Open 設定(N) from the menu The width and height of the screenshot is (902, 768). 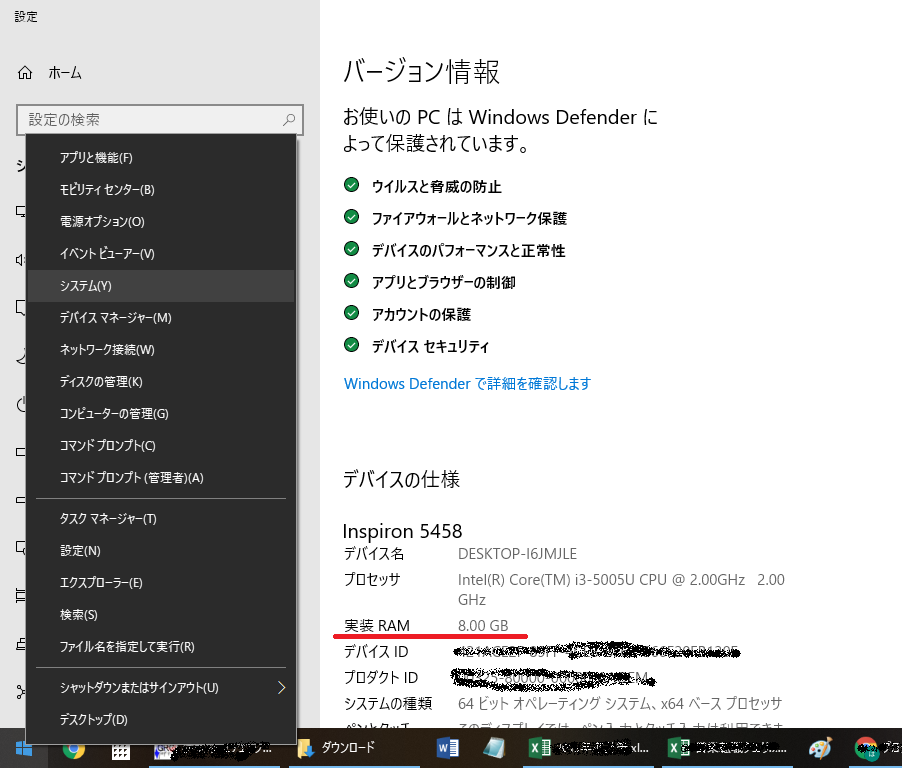(x=160, y=551)
